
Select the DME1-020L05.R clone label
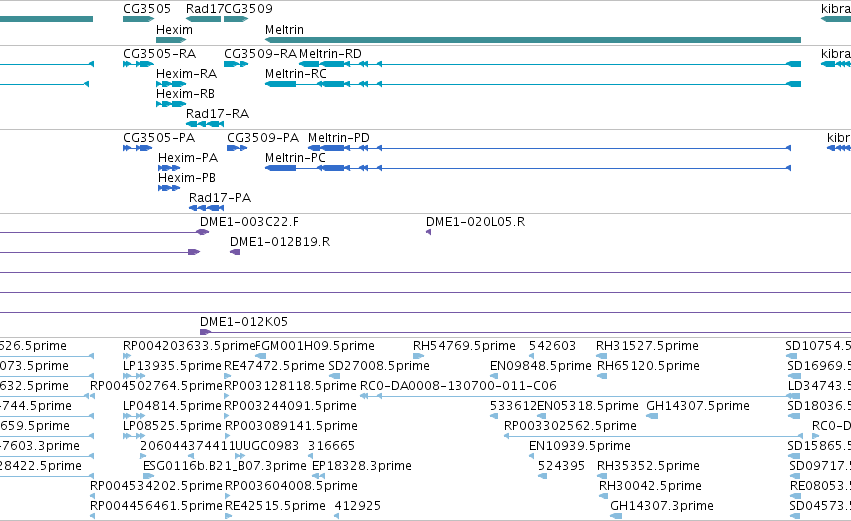(x=475, y=222)
